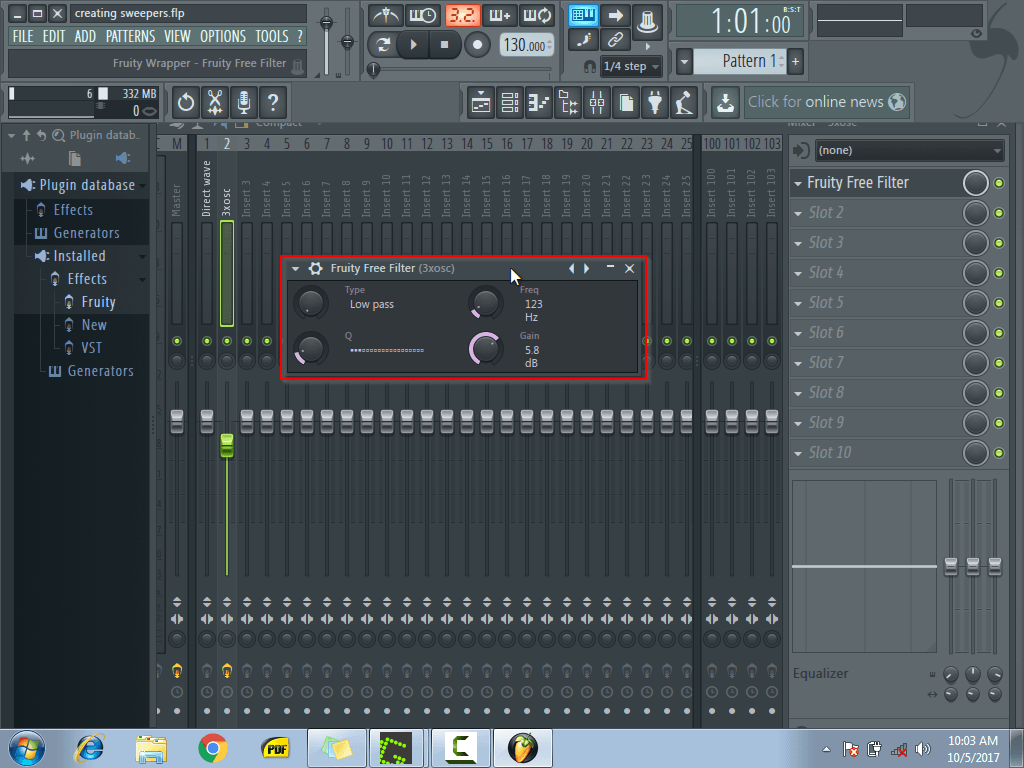Mute the Master mixer track LED
Image resolution: width=1024 pixels, height=768 pixels.
pyautogui.click(x=177, y=341)
